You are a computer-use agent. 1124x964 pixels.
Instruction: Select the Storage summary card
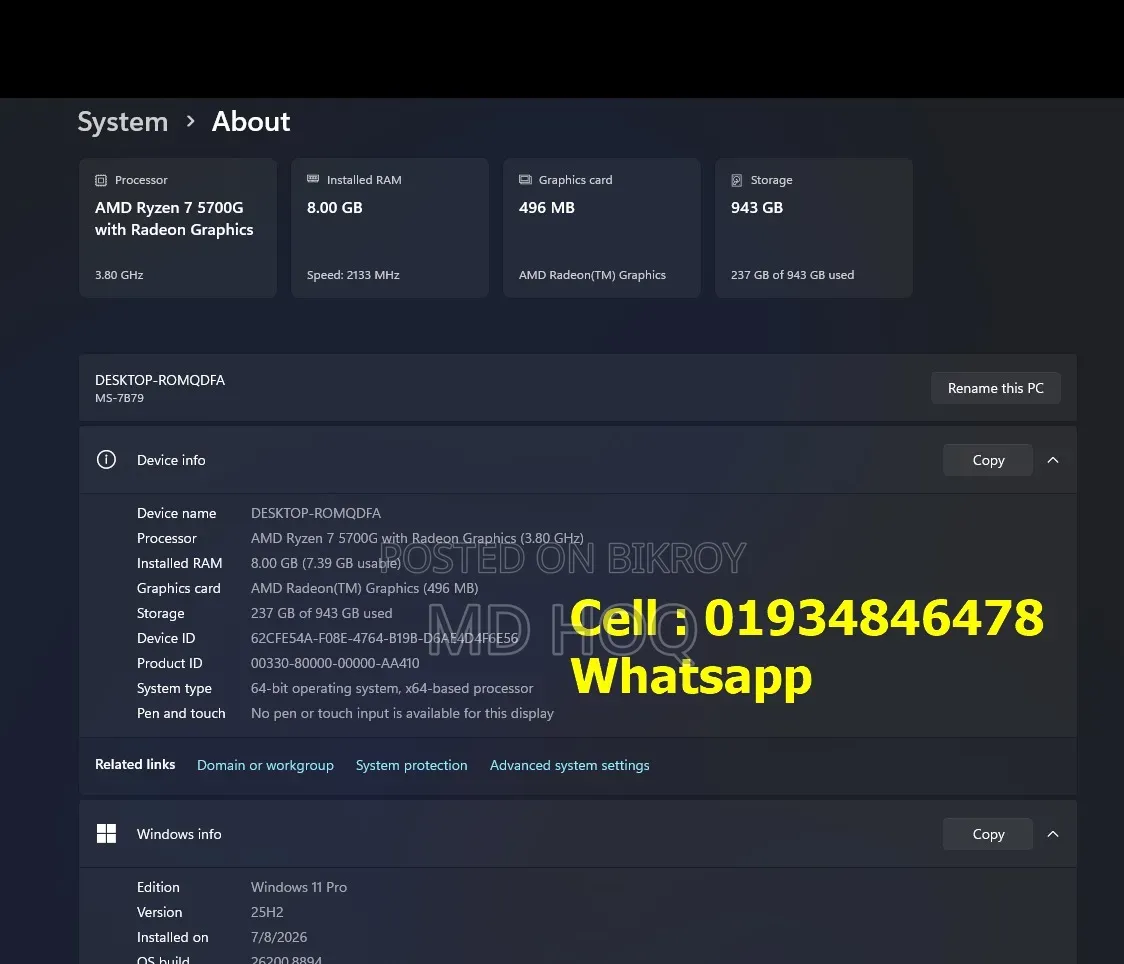pos(814,228)
